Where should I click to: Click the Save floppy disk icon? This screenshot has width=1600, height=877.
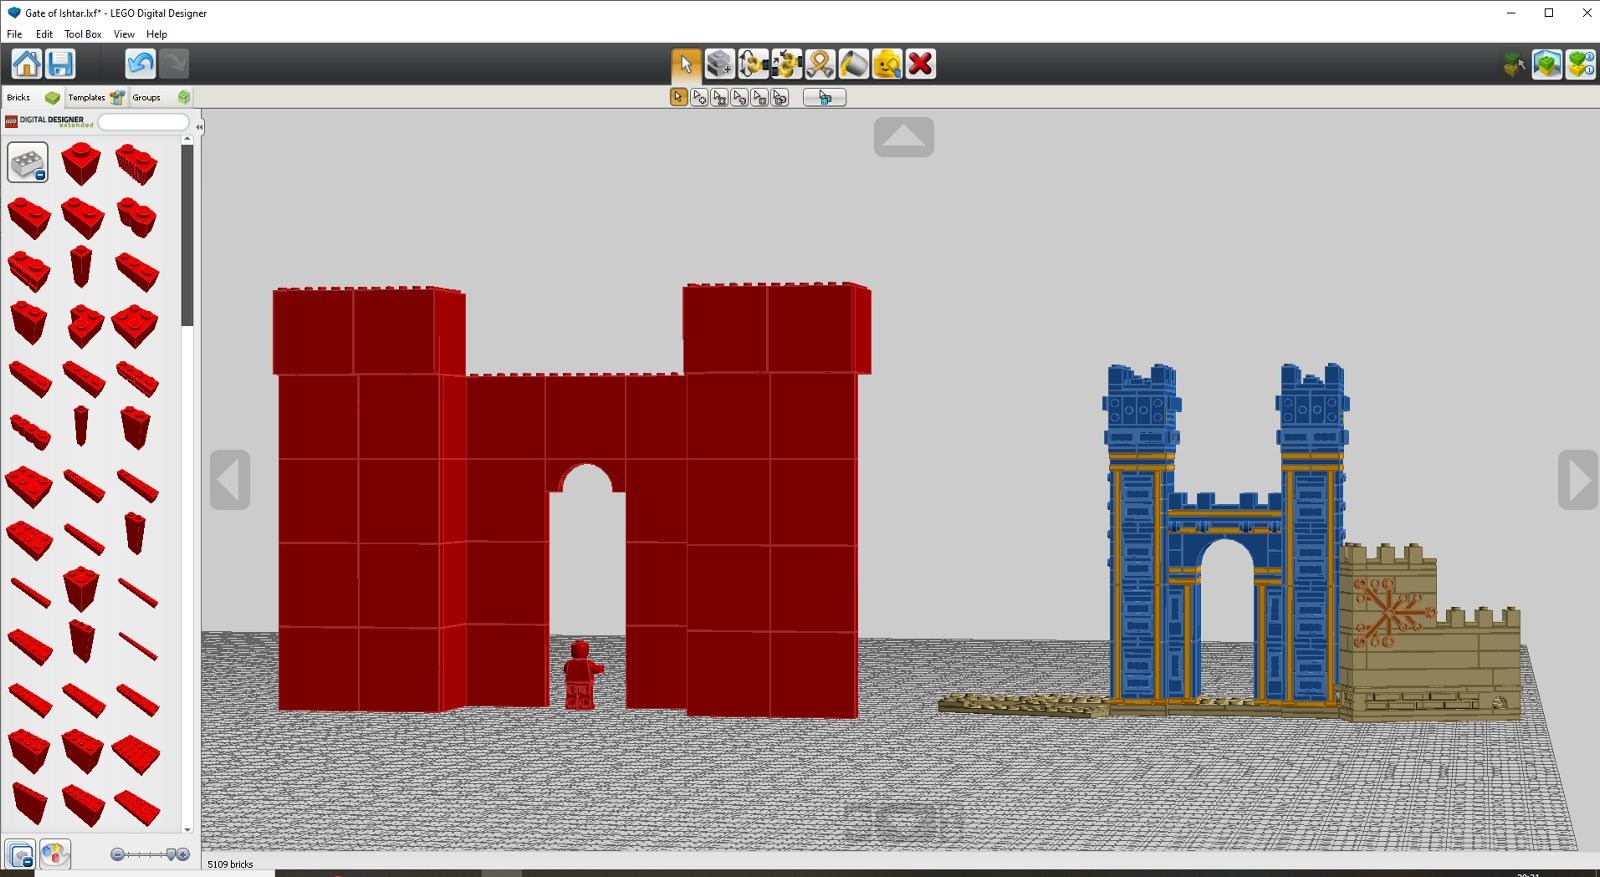[60, 64]
